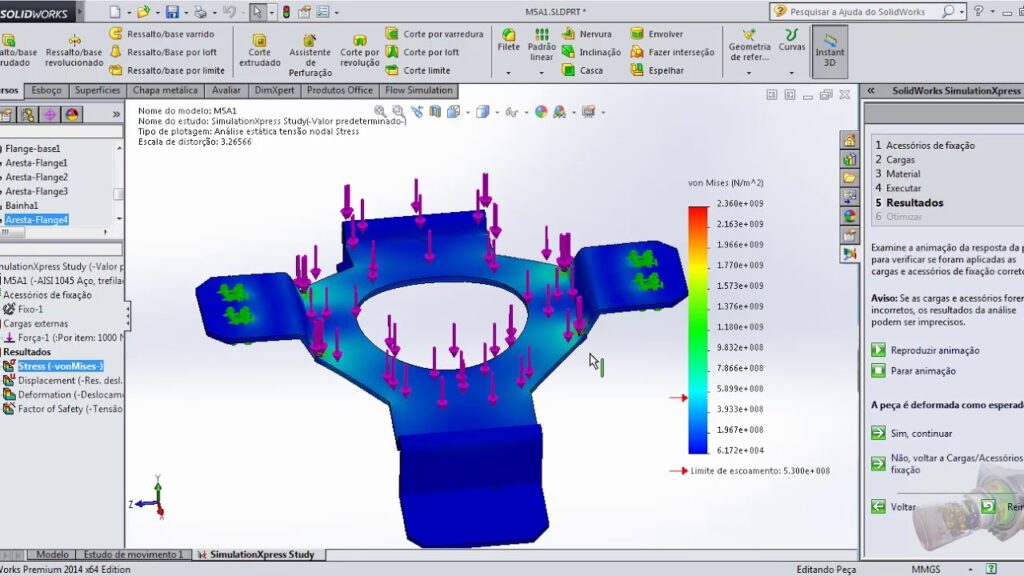Open the unit system MMGS dropdown
This screenshot has width=1024, height=576.
click(x=970, y=569)
